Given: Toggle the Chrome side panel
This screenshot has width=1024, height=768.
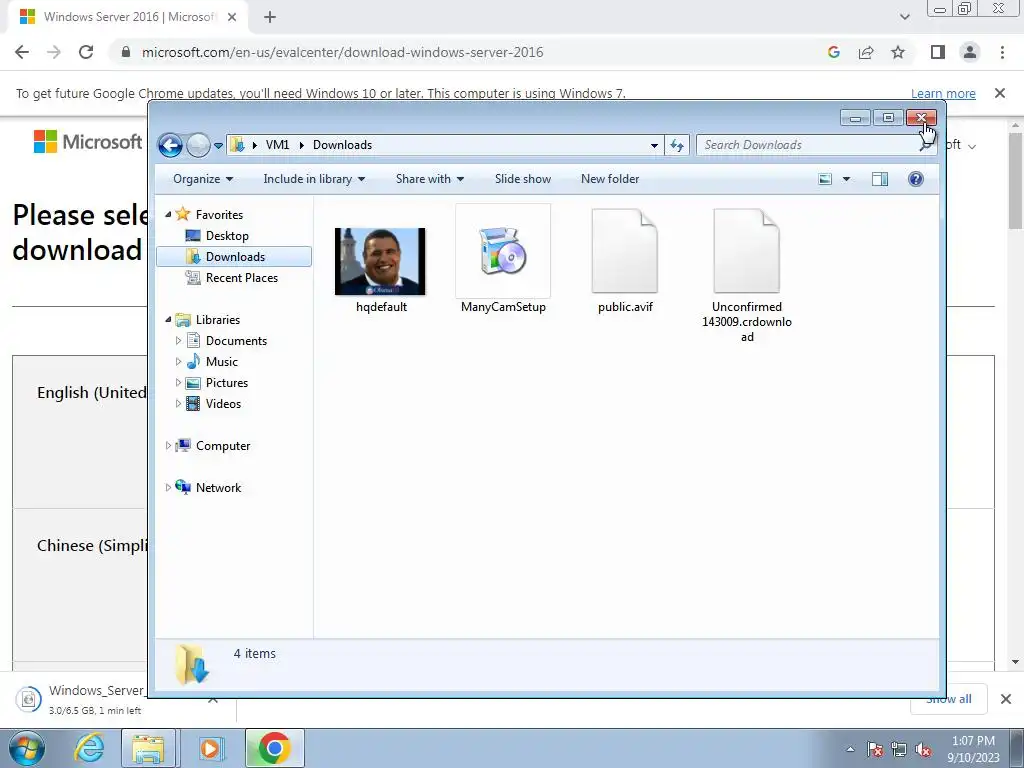Looking at the screenshot, I should (x=938, y=52).
